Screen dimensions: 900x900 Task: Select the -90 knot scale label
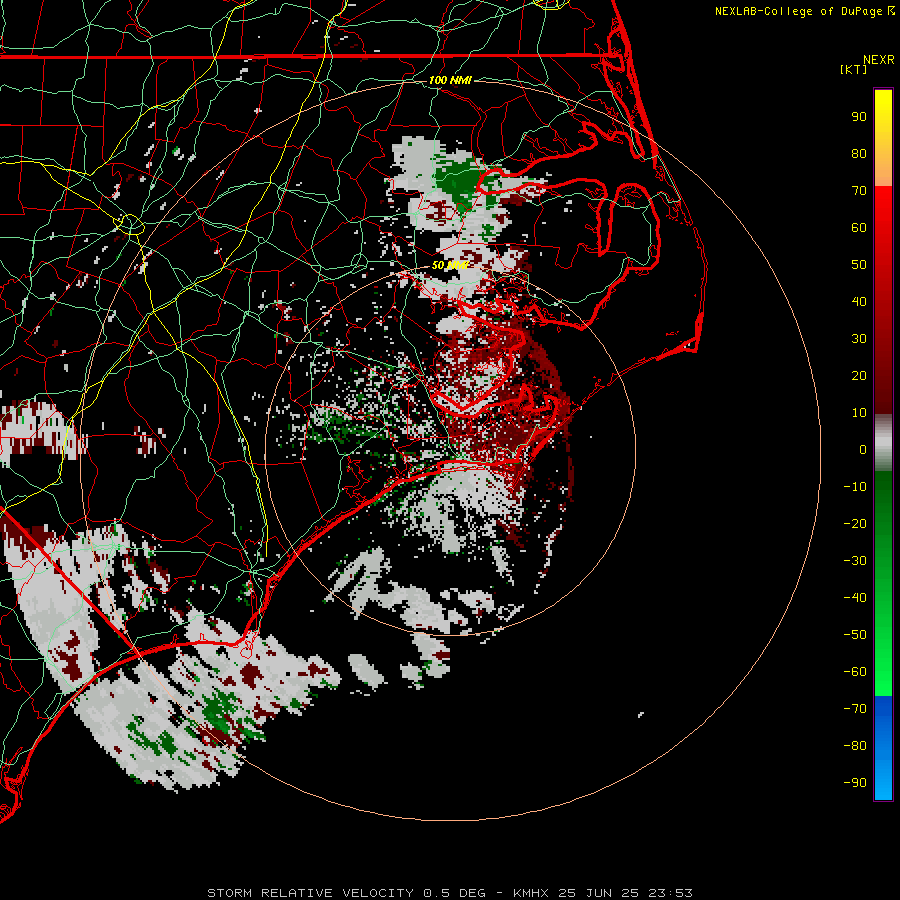pos(855,782)
